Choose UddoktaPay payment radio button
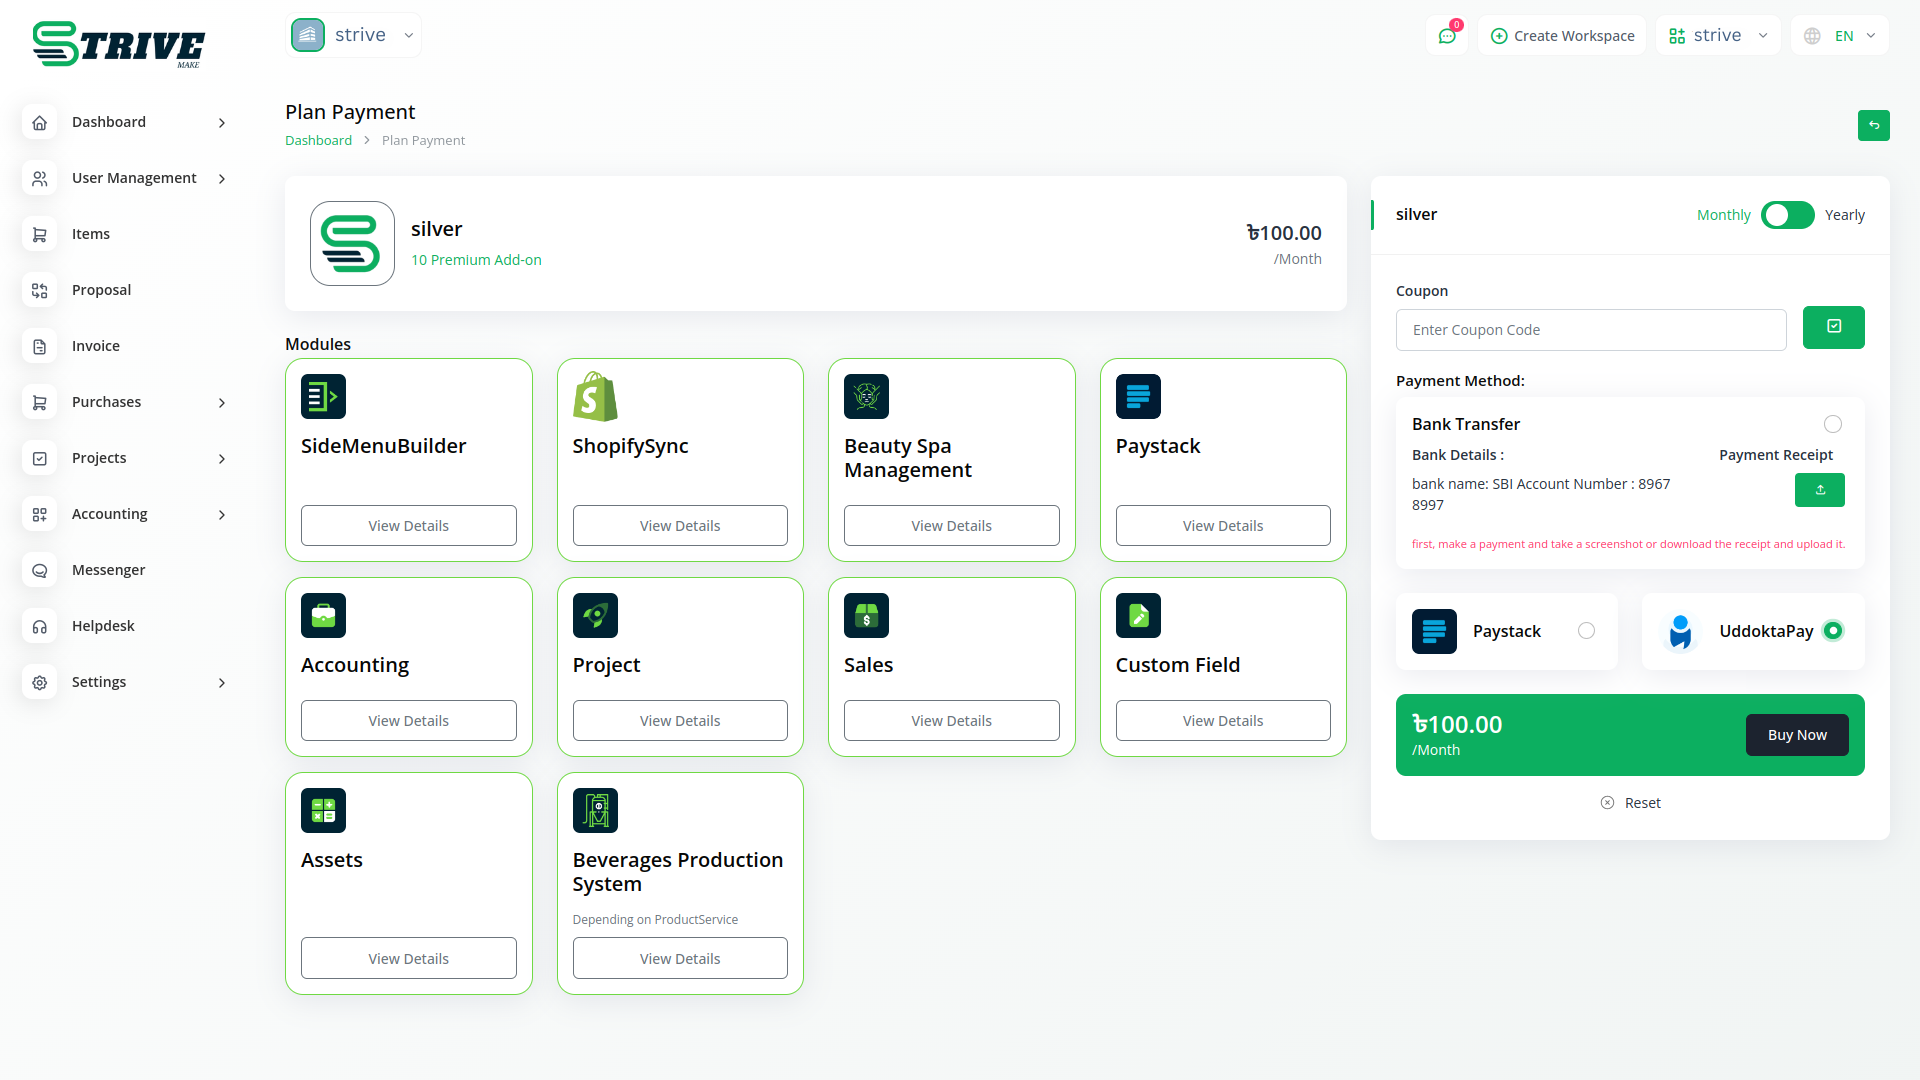 [x=1832, y=631]
